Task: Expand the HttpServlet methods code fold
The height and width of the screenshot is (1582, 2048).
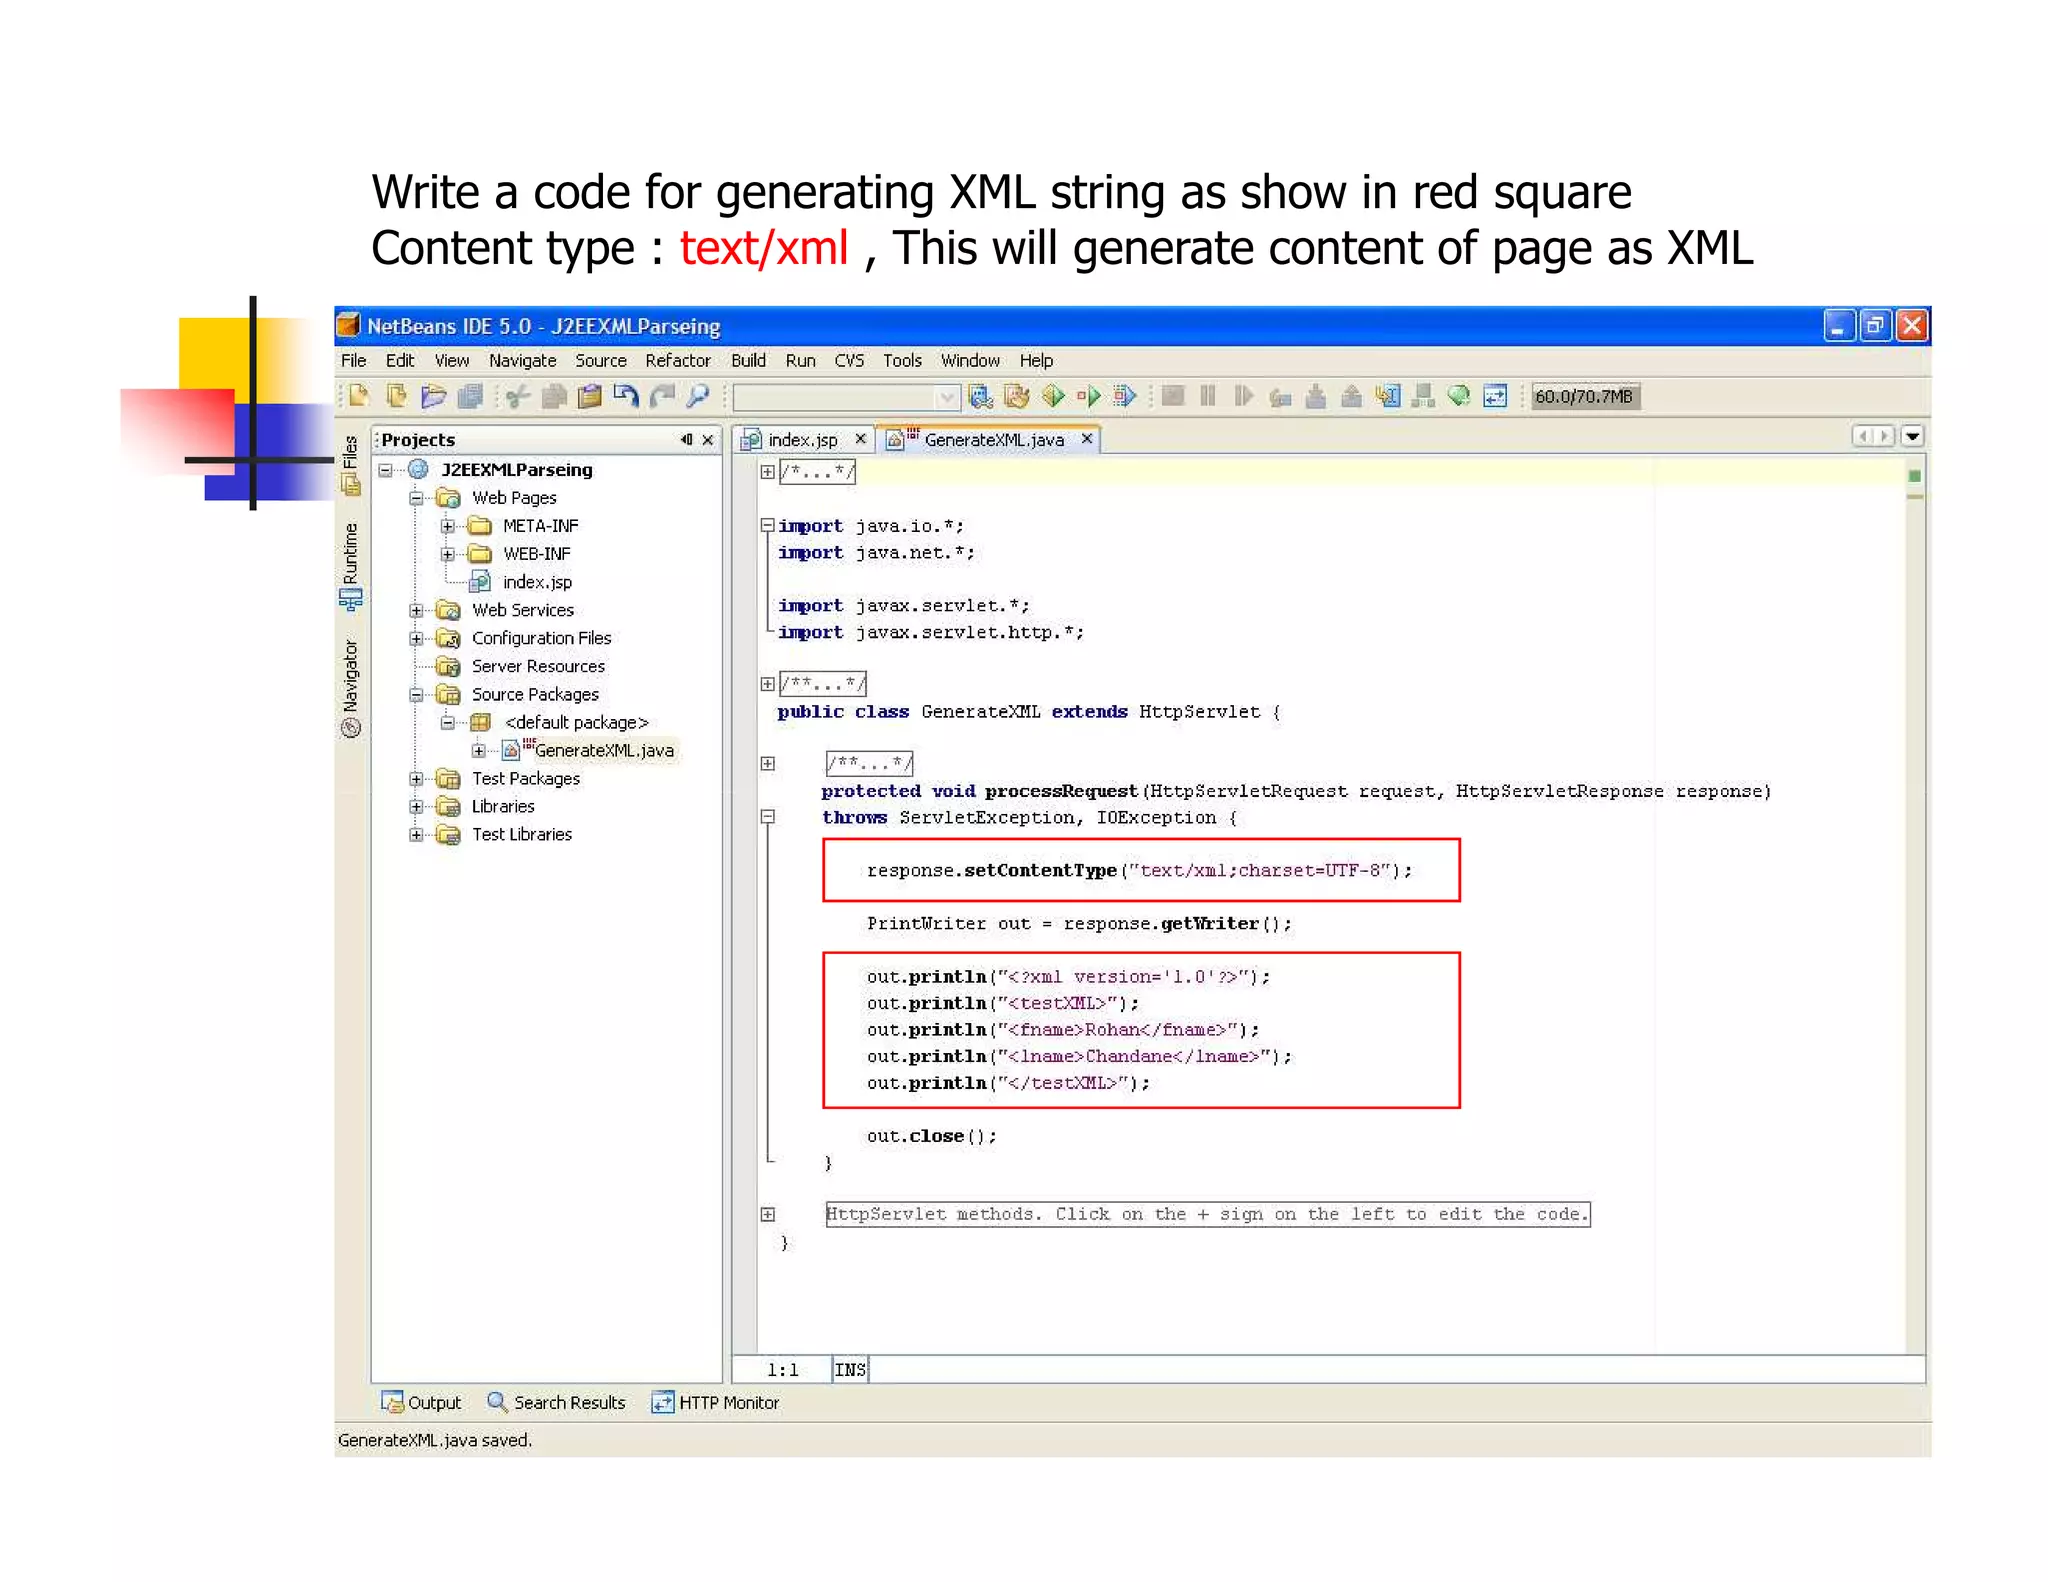Action: click(767, 1214)
